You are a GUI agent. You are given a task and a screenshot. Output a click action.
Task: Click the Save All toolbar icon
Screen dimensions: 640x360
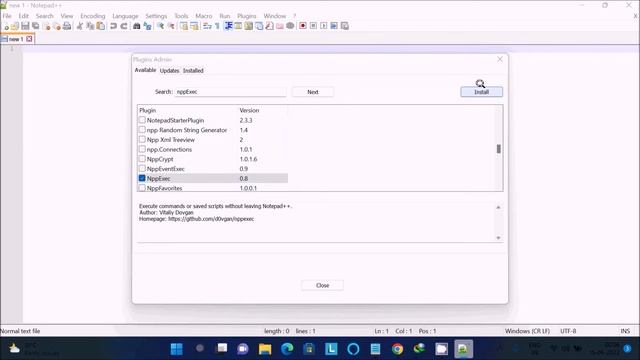point(36,26)
